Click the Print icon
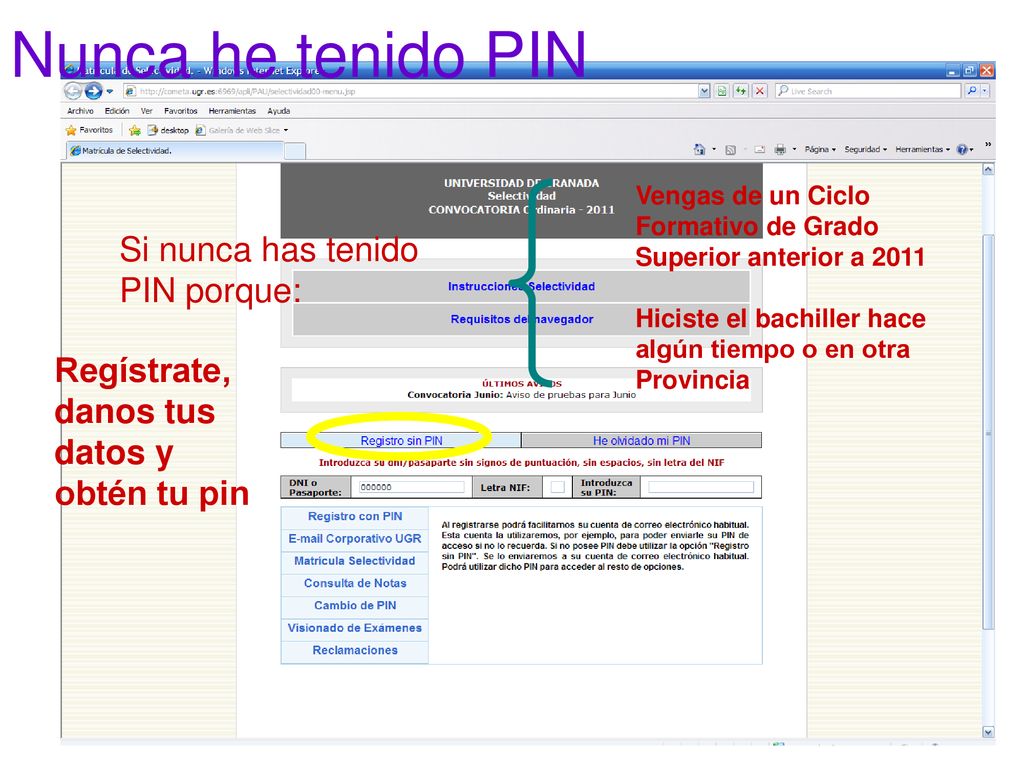The height and width of the screenshot is (768, 1024). tap(780, 150)
